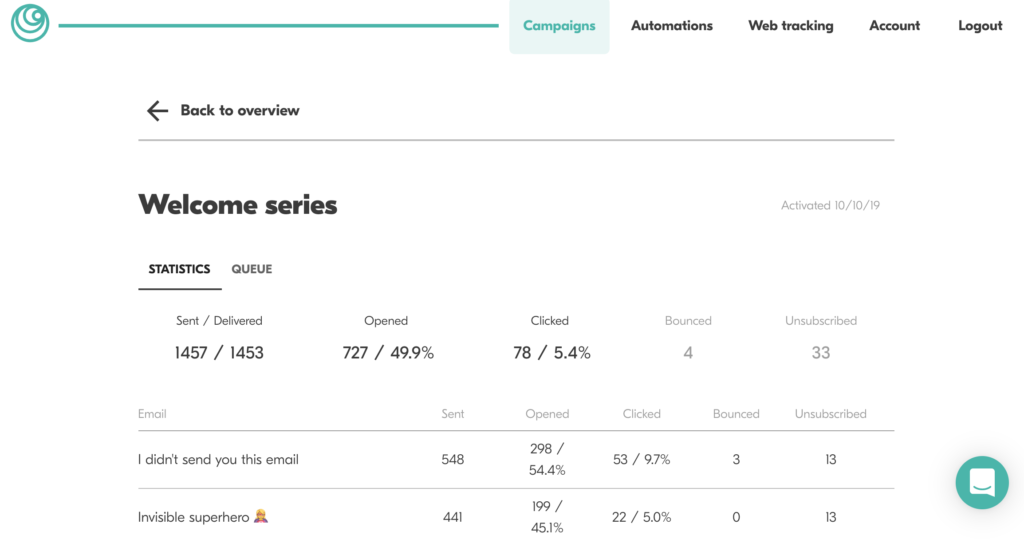Click the Logout link
1024x543 pixels.
point(980,26)
